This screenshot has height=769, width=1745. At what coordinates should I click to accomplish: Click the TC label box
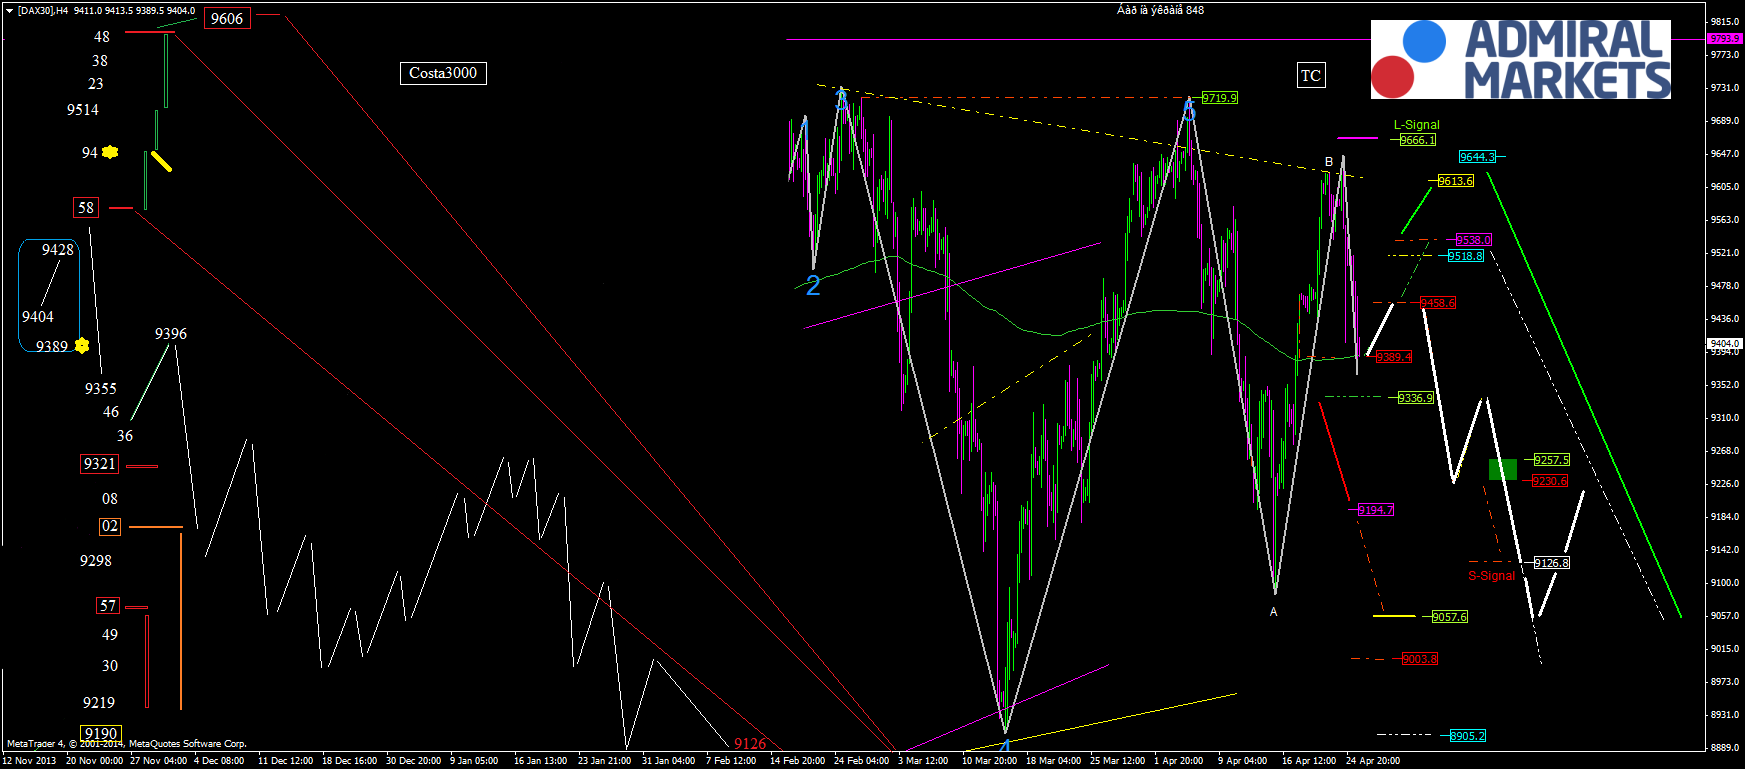coord(1311,75)
